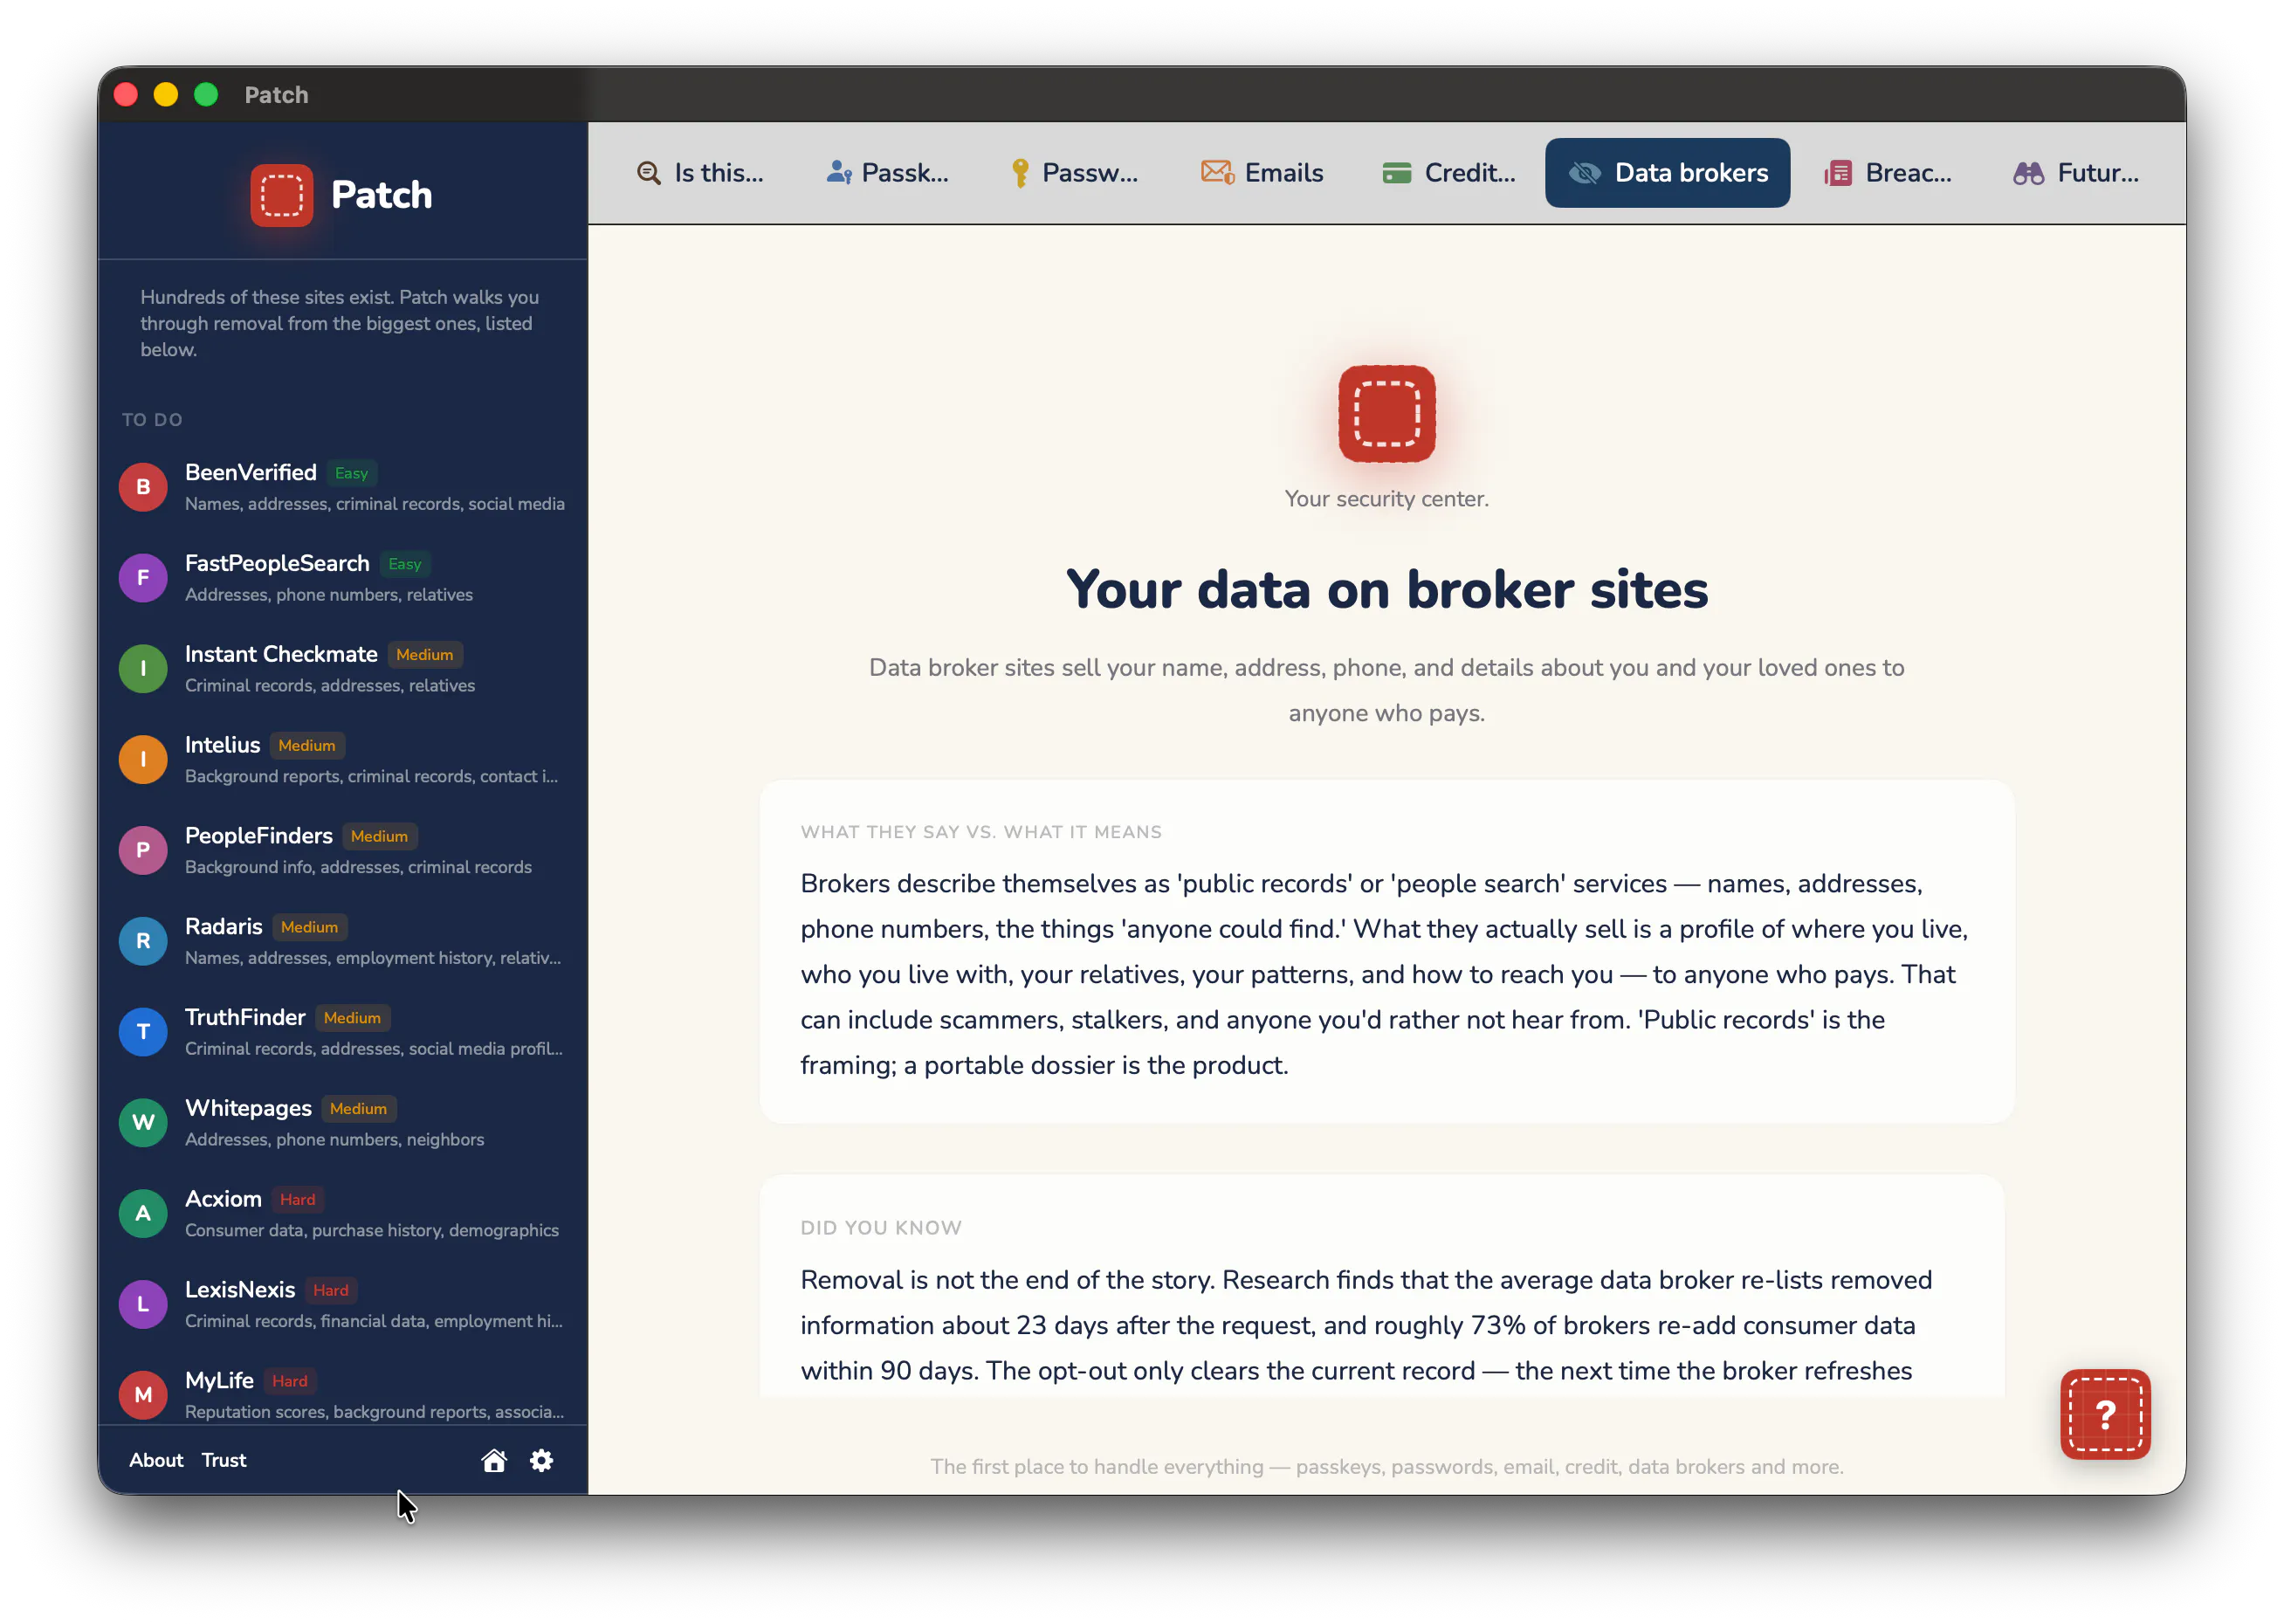The width and height of the screenshot is (2284, 1624).
Task: Switch to the Is this... tab
Action: click(x=699, y=173)
